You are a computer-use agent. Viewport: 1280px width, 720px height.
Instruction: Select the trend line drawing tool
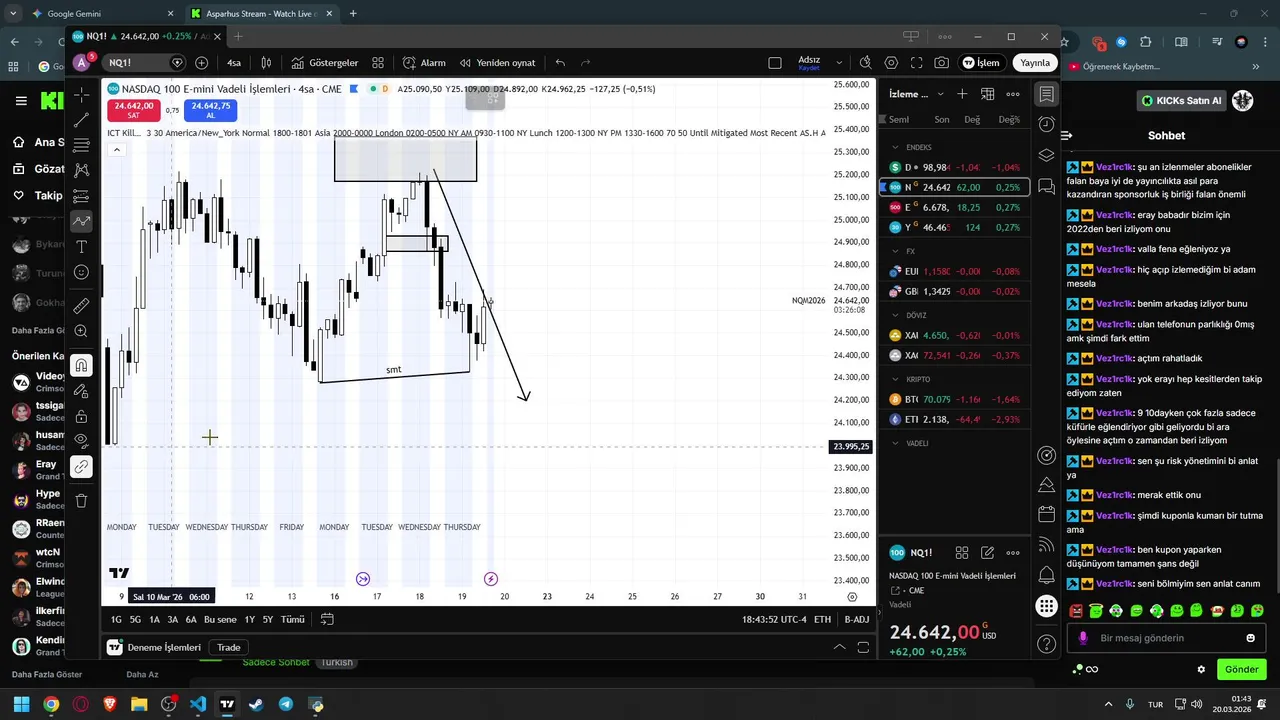coord(82,119)
